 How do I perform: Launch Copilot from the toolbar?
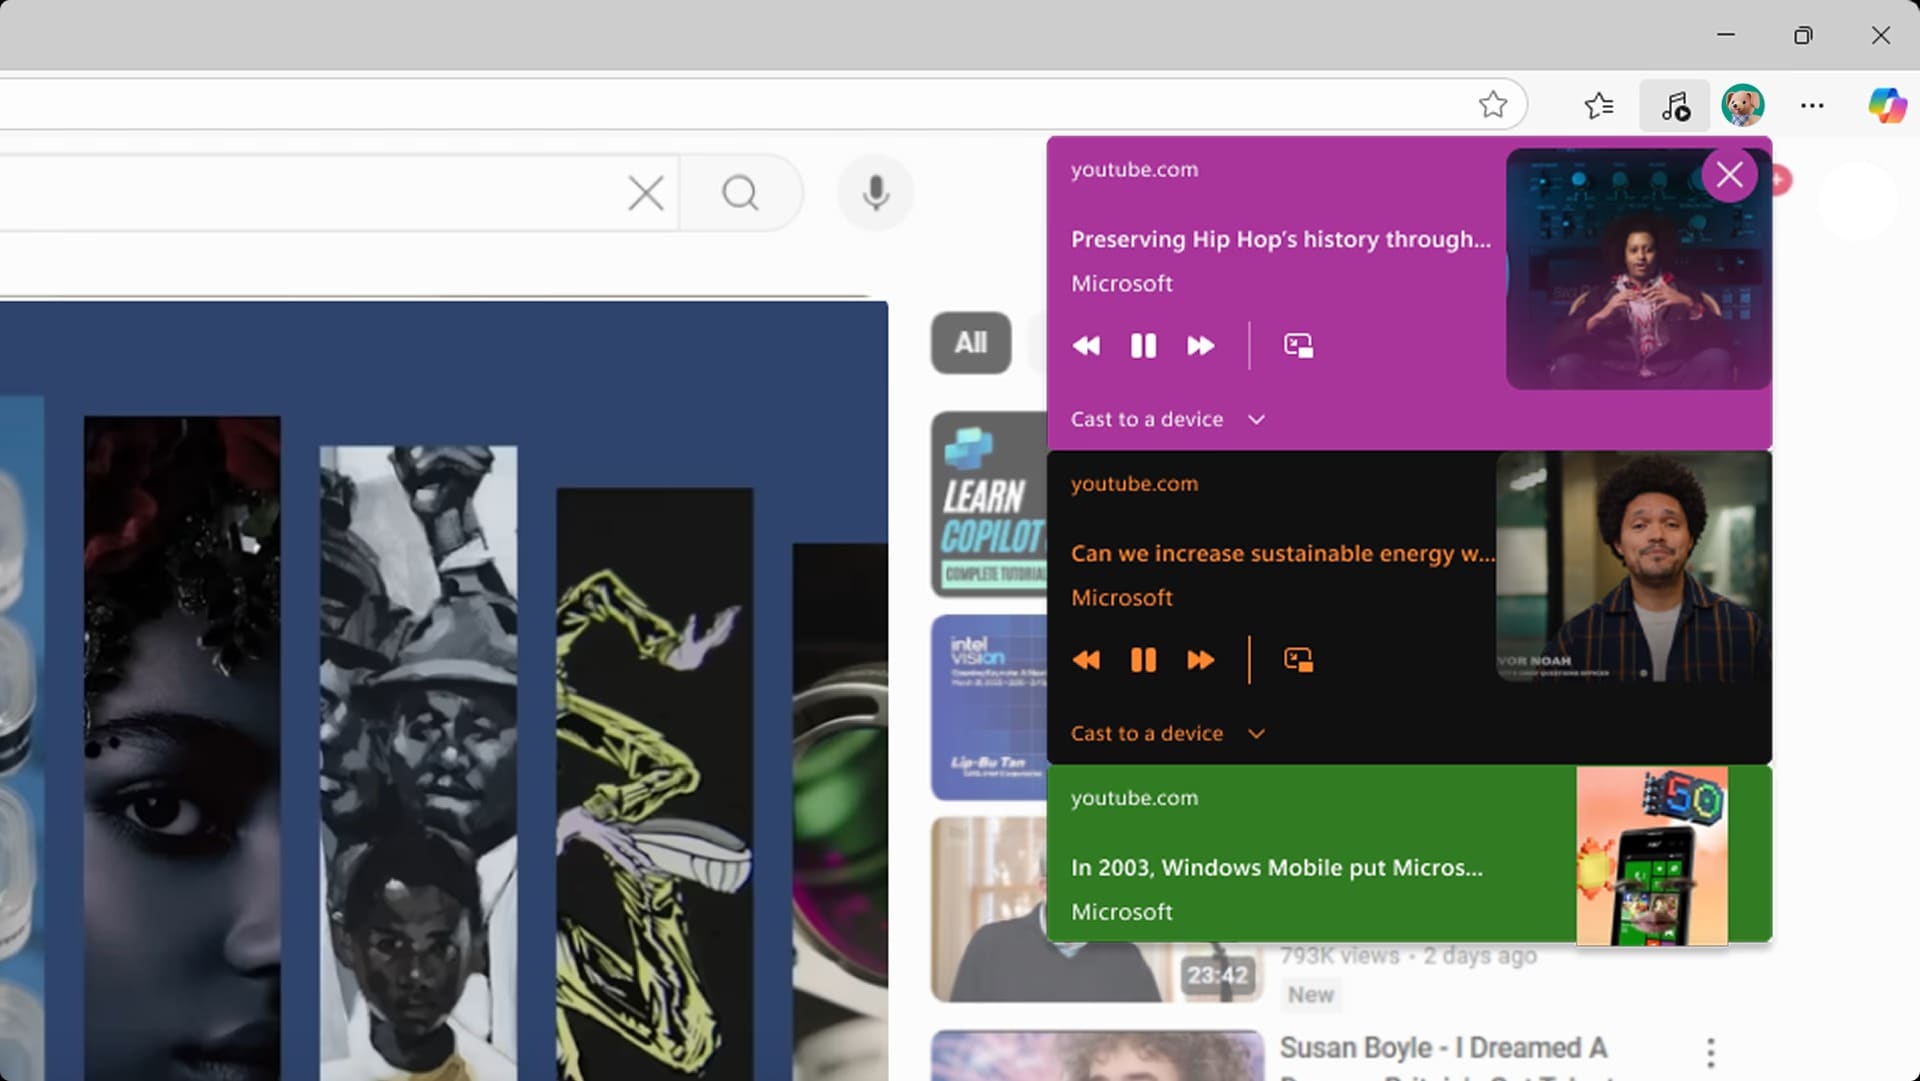click(x=1886, y=105)
